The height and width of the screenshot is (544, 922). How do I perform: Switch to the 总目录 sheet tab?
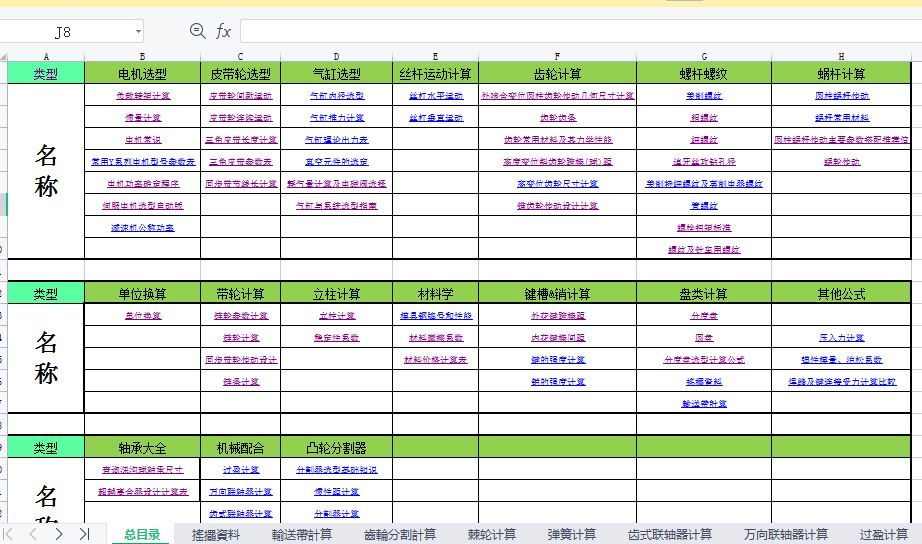point(142,534)
